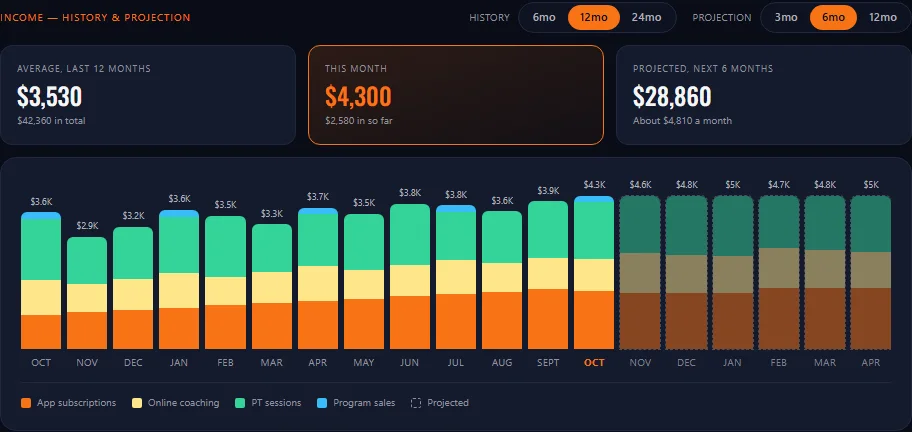Select the 12mo projection range
This screenshot has width=912, height=432.
pos(882,17)
